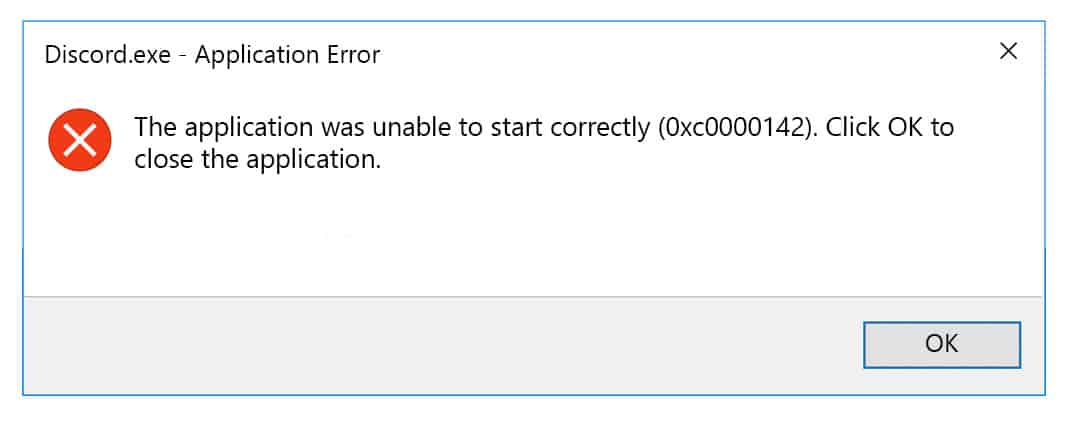Click the blank white area under the error icon
This screenshot has width=1073, height=421.
pos(80,233)
